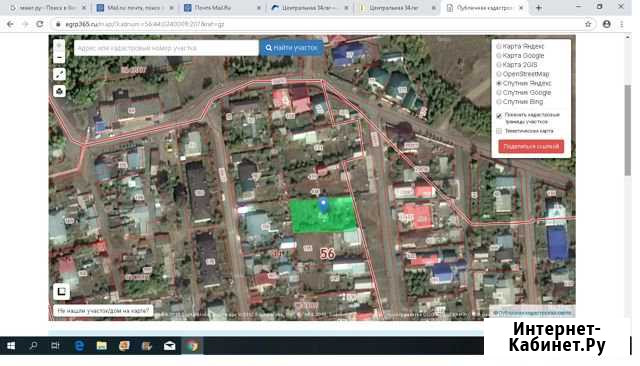Focus the address or cadastral number field
The height and width of the screenshot is (366, 640).
(166, 48)
